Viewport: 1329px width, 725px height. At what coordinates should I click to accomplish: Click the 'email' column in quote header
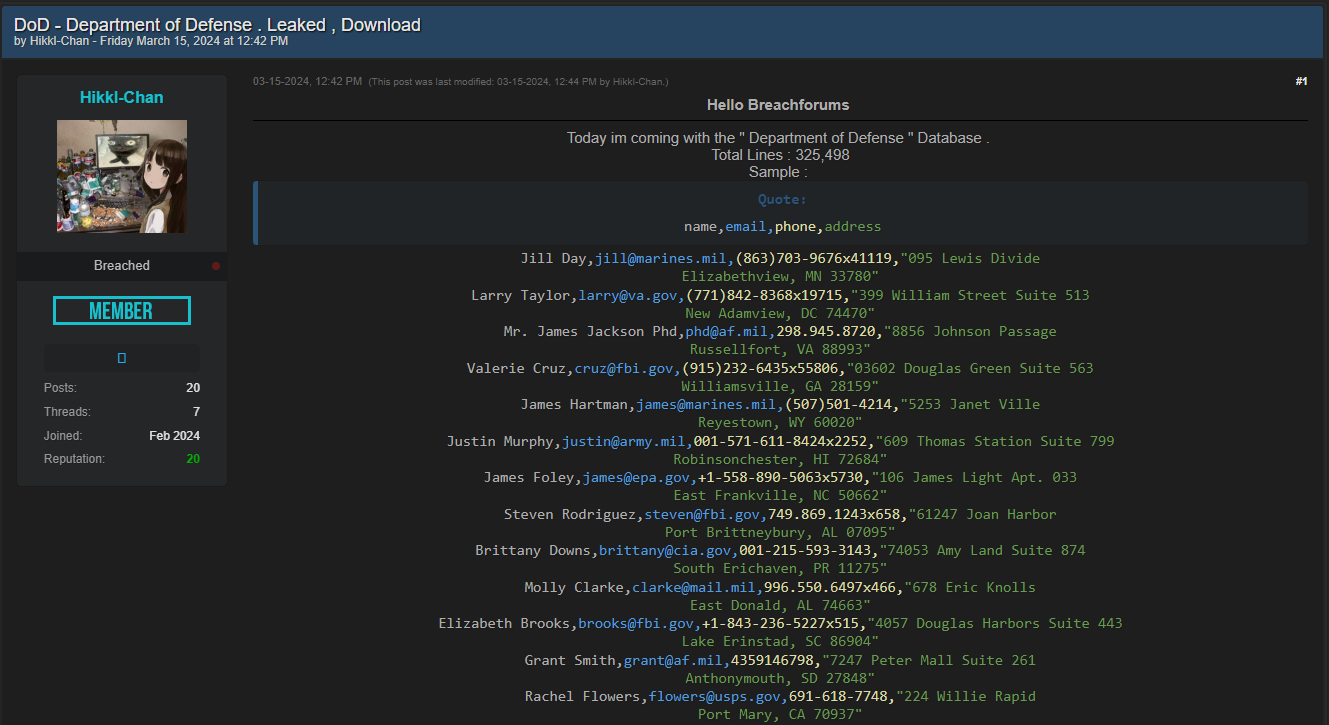[746, 227]
